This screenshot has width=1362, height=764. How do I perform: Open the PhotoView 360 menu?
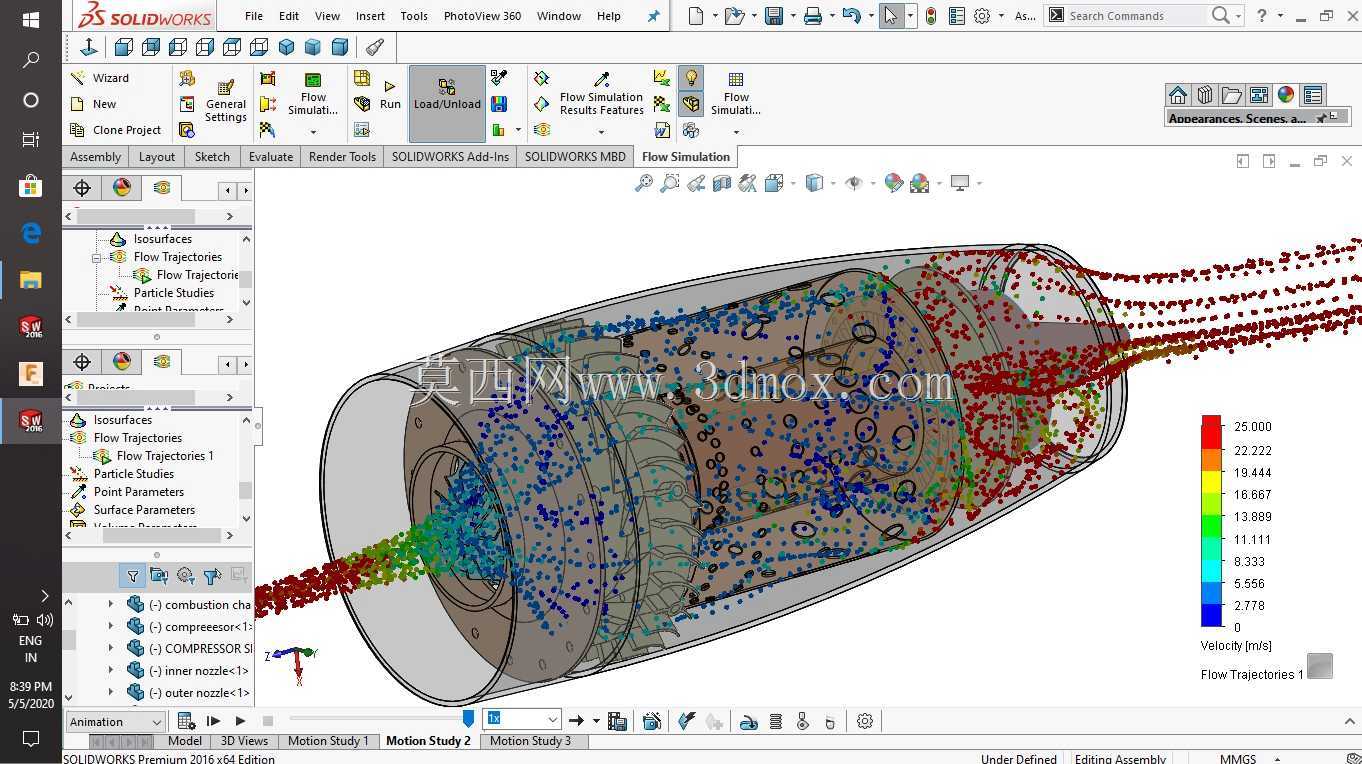coord(482,16)
